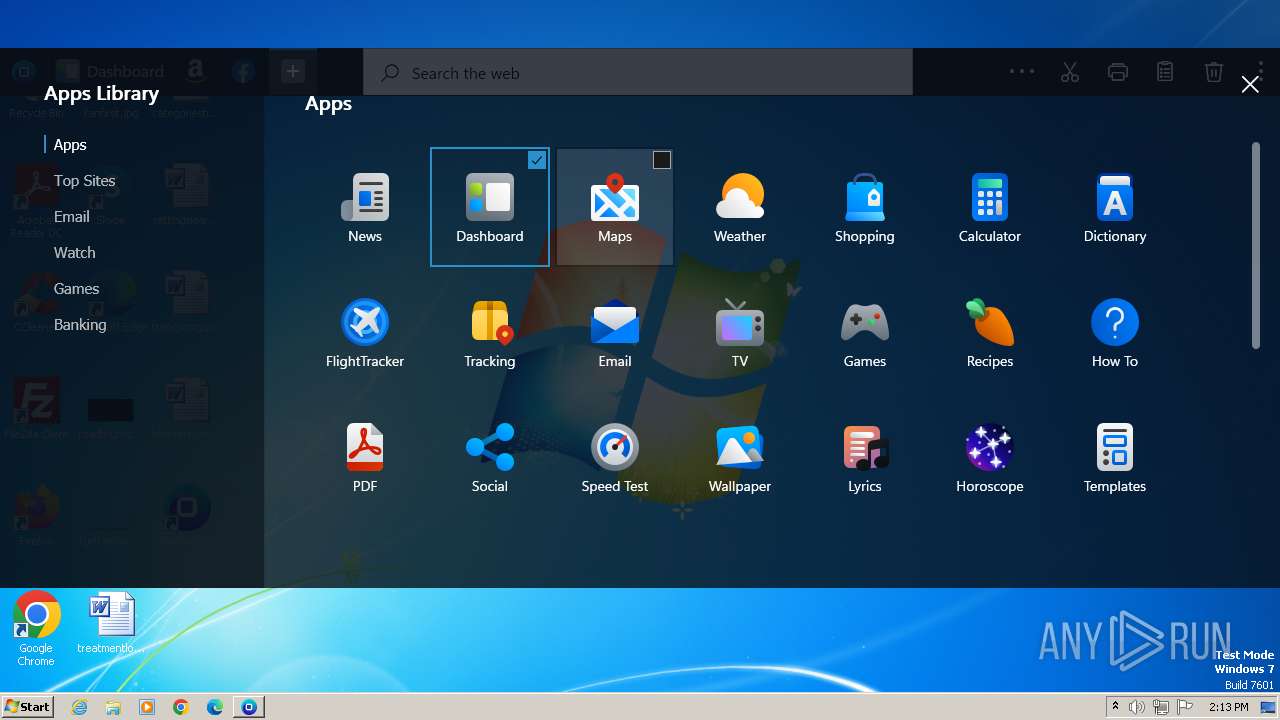Open the News app
The image size is (1280, 720).
coord(365,208)
